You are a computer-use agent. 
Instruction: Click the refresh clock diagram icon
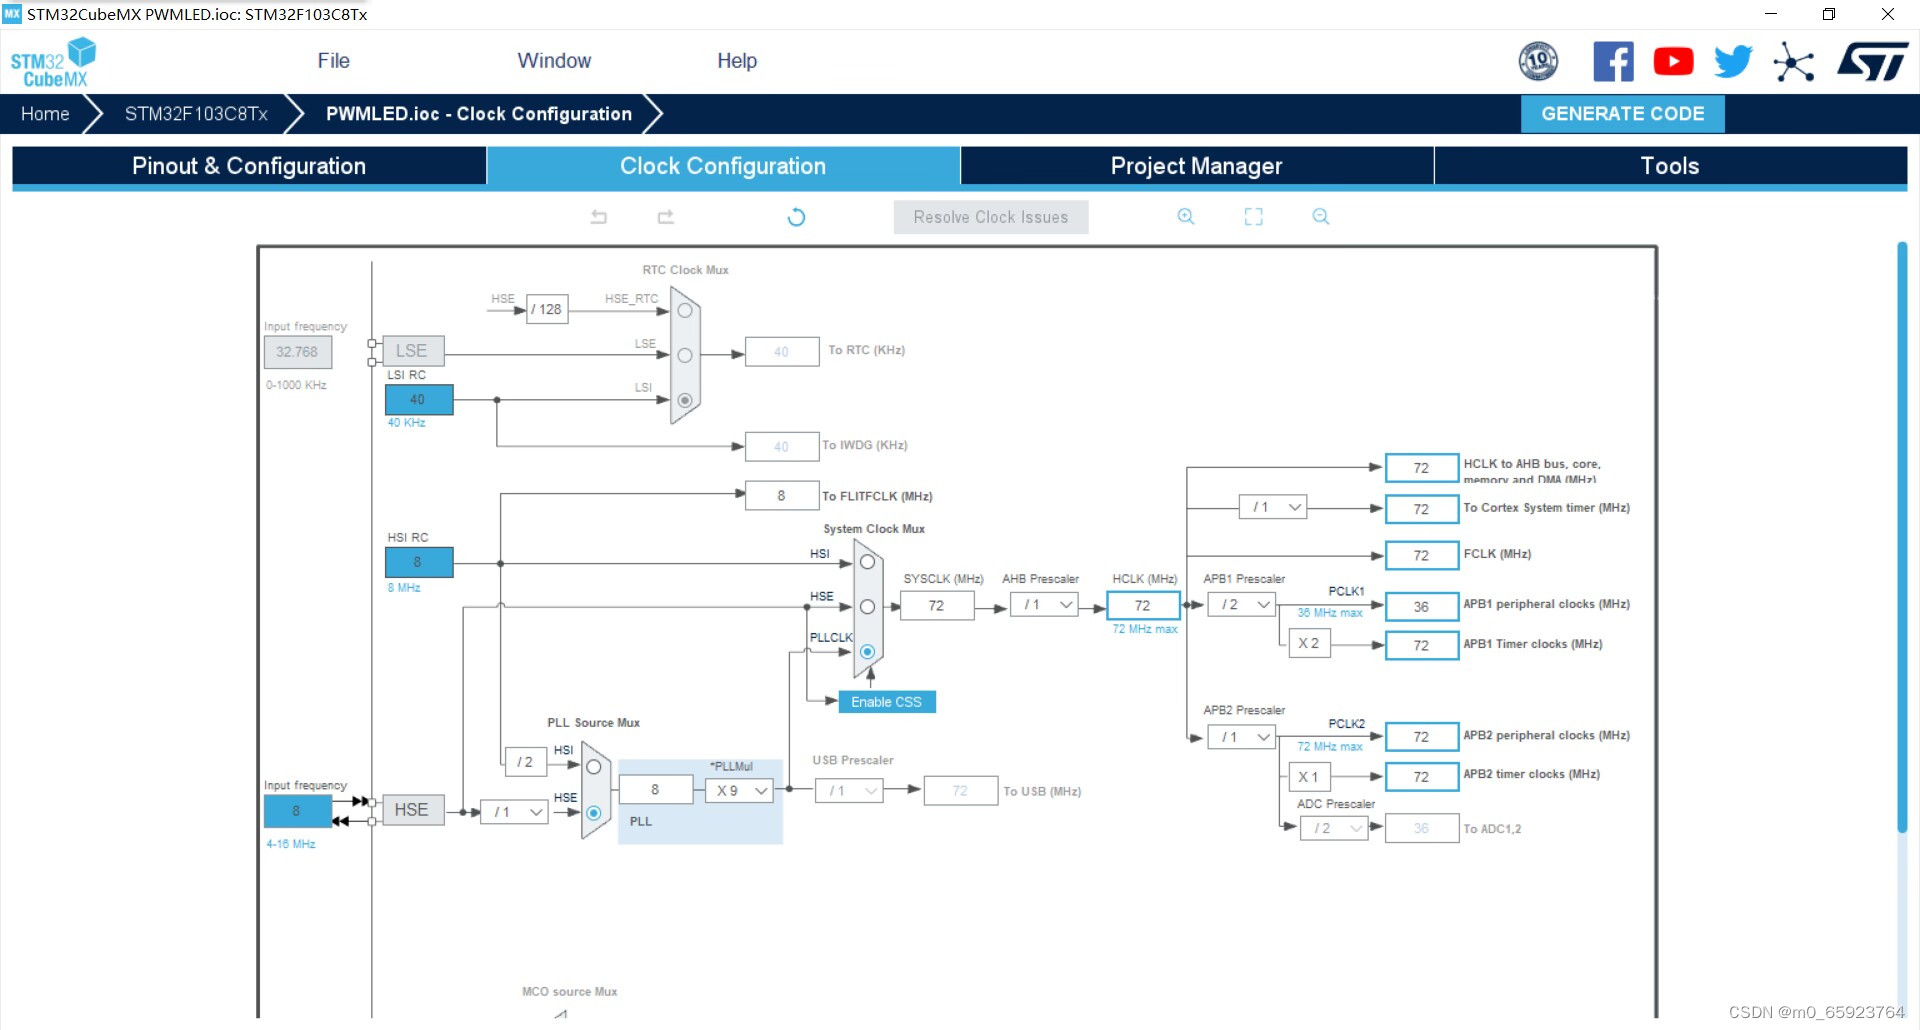pyautogui.click(x=796, y=217)
